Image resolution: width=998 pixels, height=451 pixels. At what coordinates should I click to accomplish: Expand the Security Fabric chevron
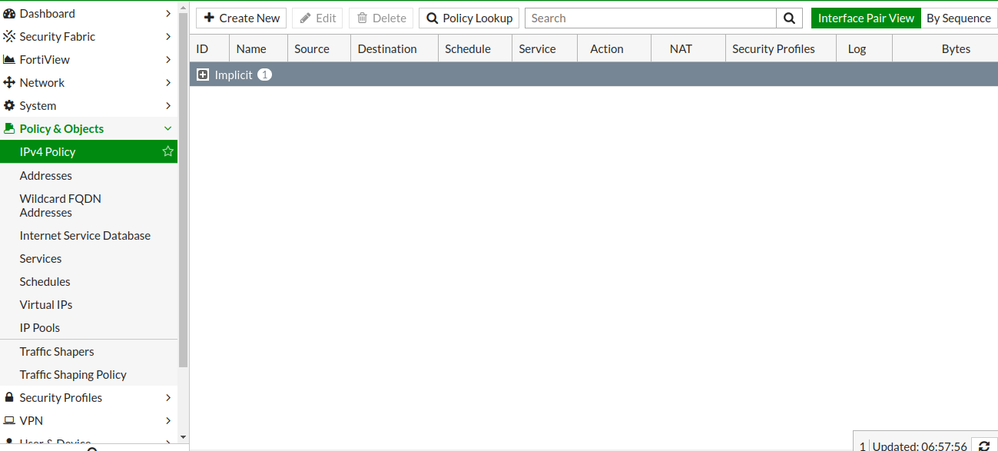tap(168, 36)
